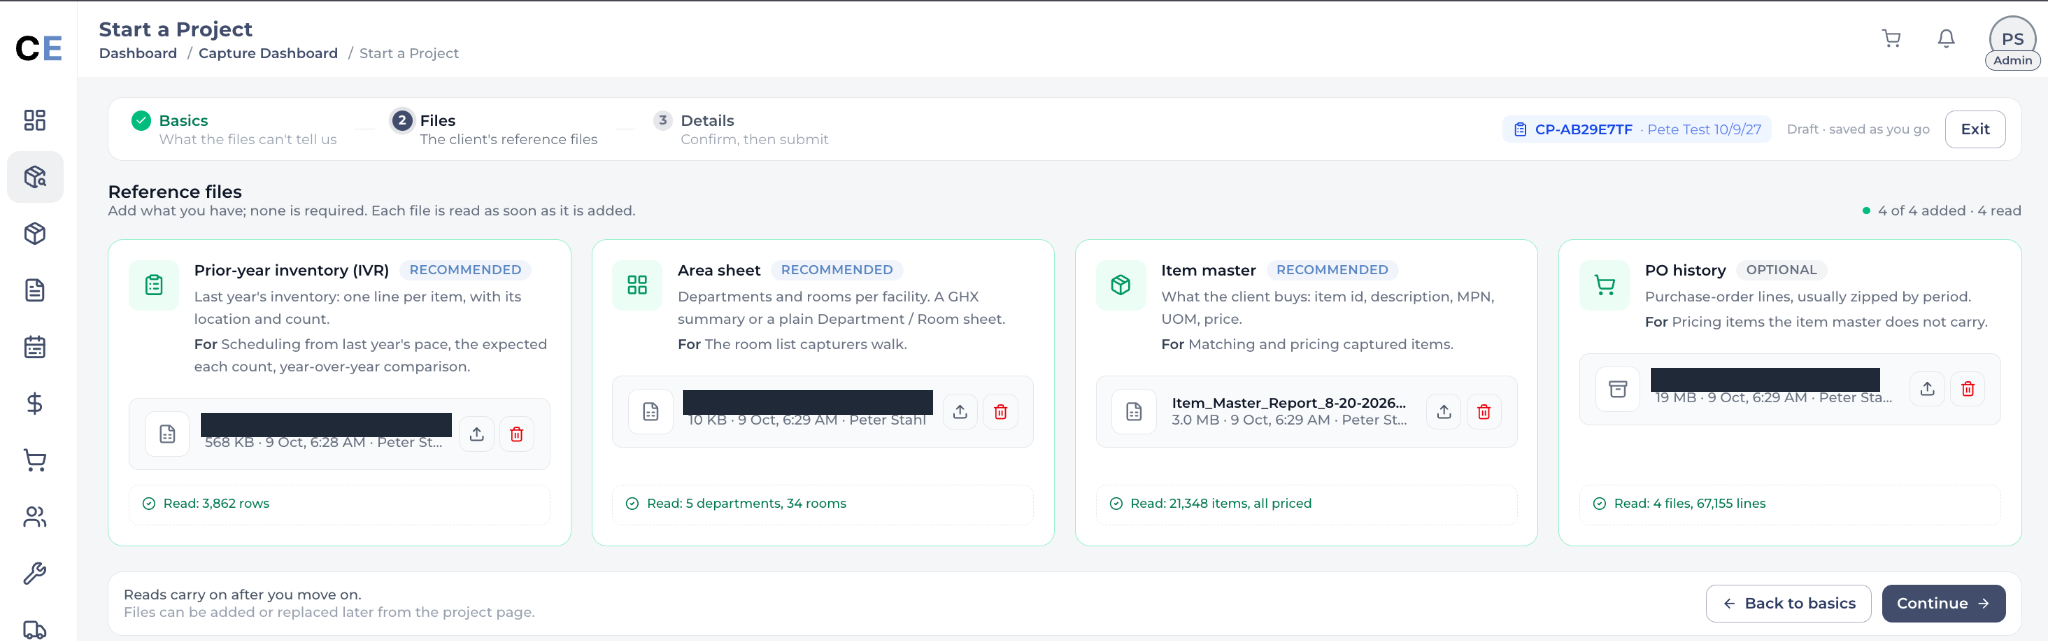Click the '4 of 4 added · 4 read' indicator
The width and height of the screenshot is (2048, 641).
1942,210
